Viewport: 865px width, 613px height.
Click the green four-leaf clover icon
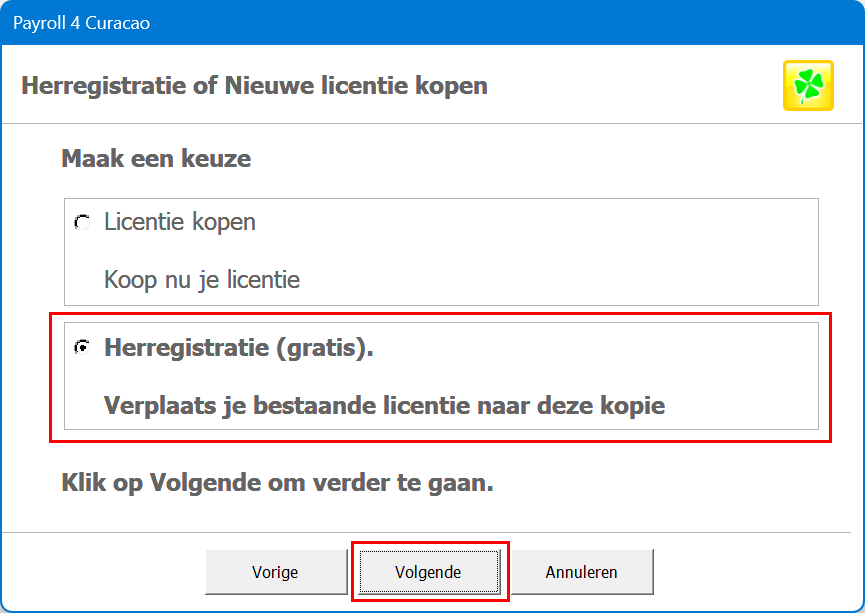(x=808, y=86)
